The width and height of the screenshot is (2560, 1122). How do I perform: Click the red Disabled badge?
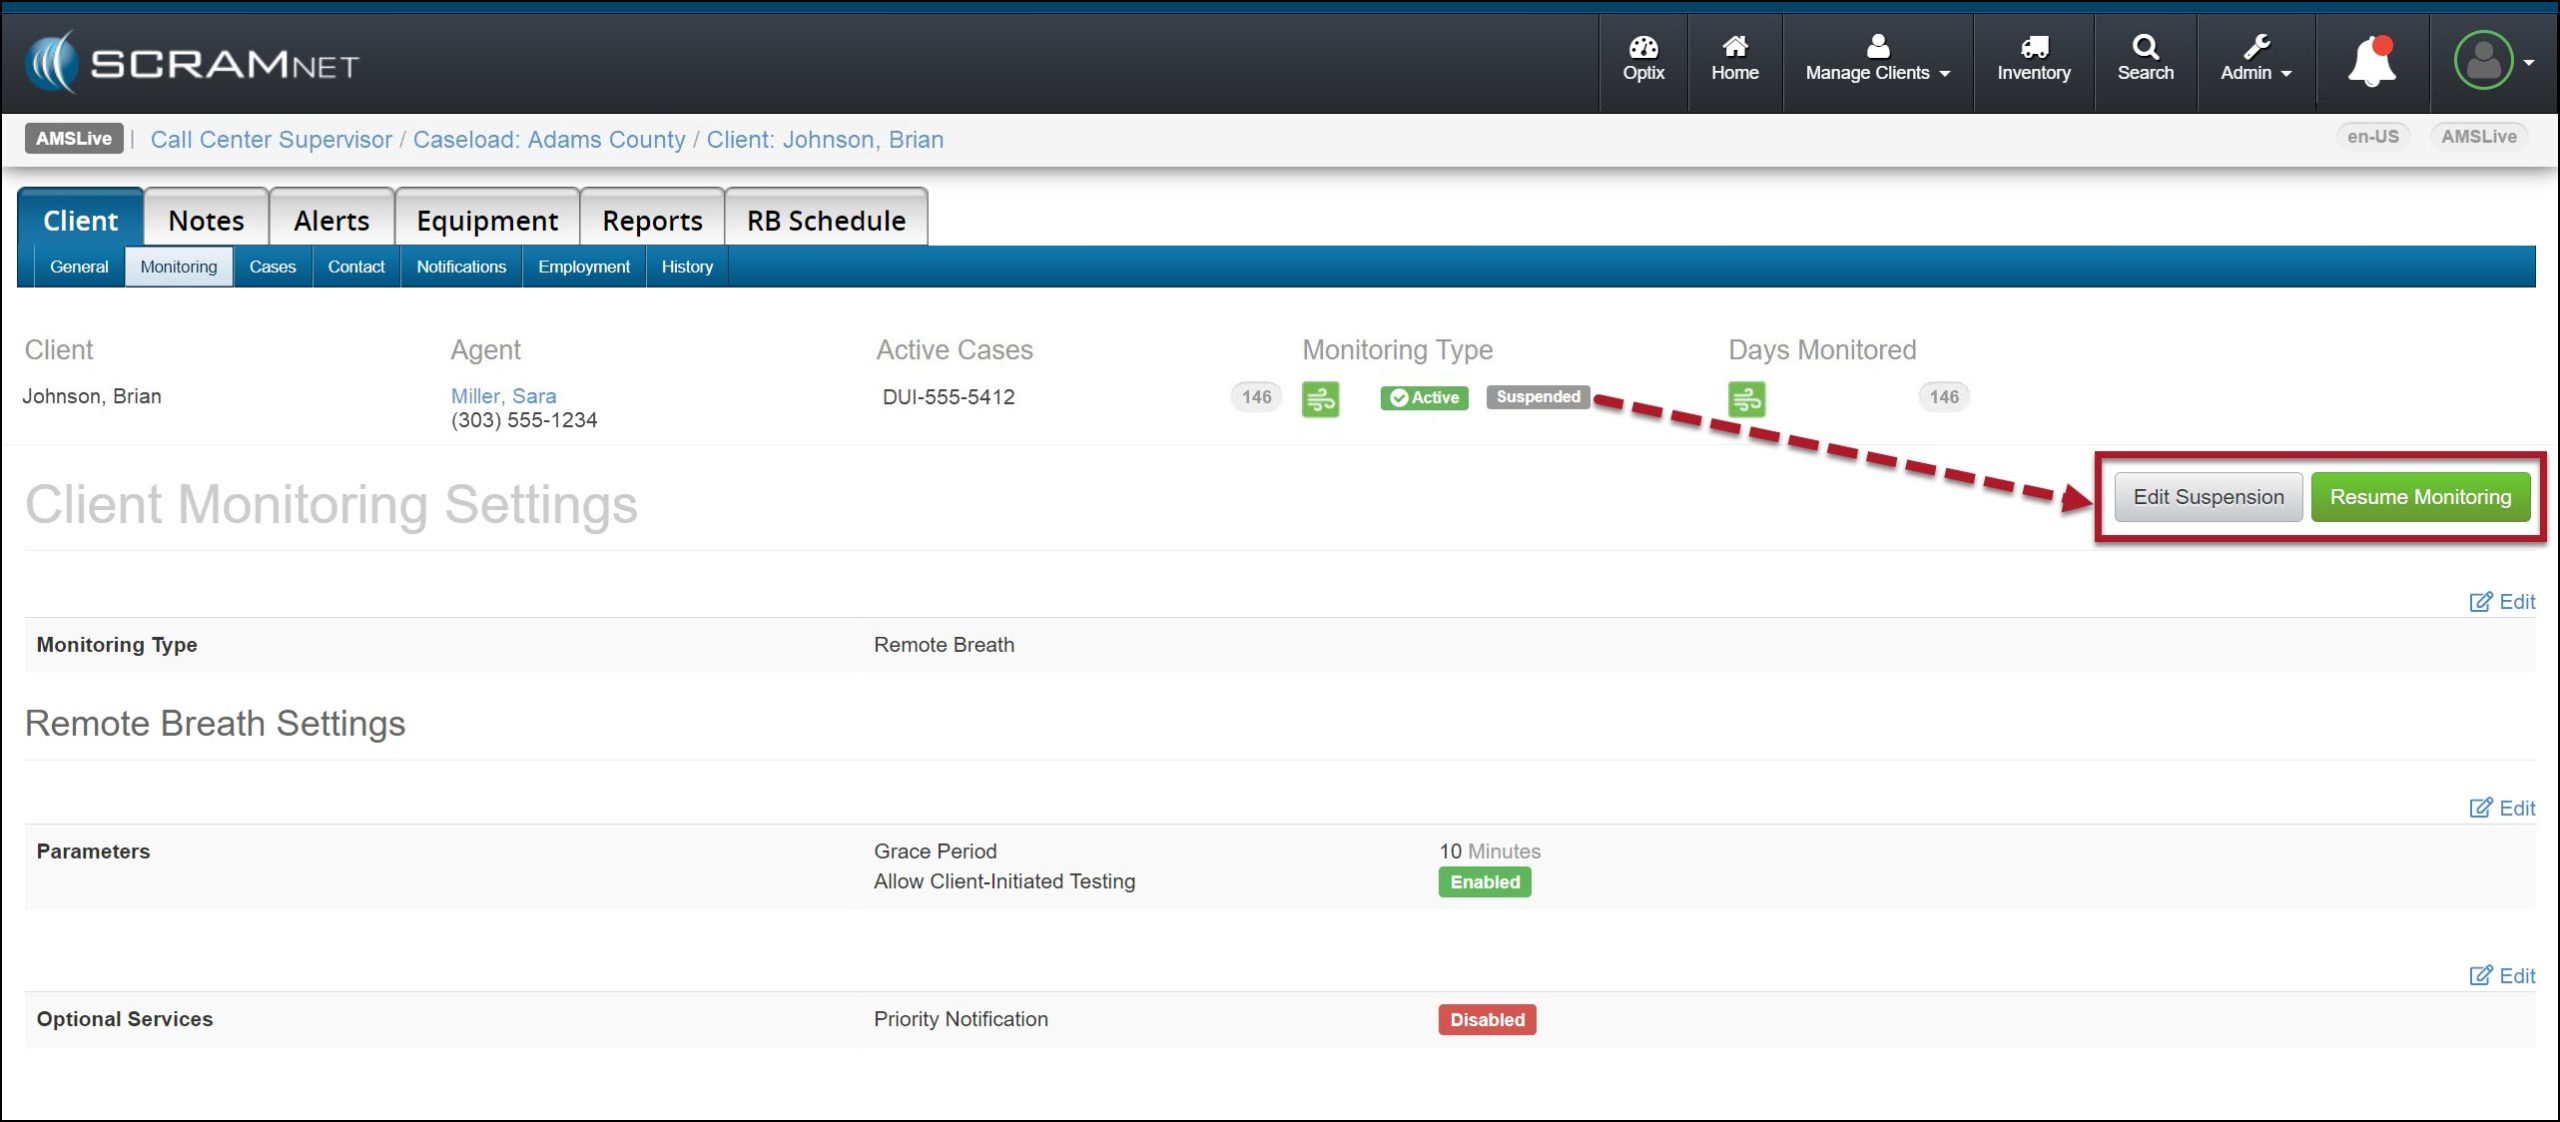[1487, 1020]
